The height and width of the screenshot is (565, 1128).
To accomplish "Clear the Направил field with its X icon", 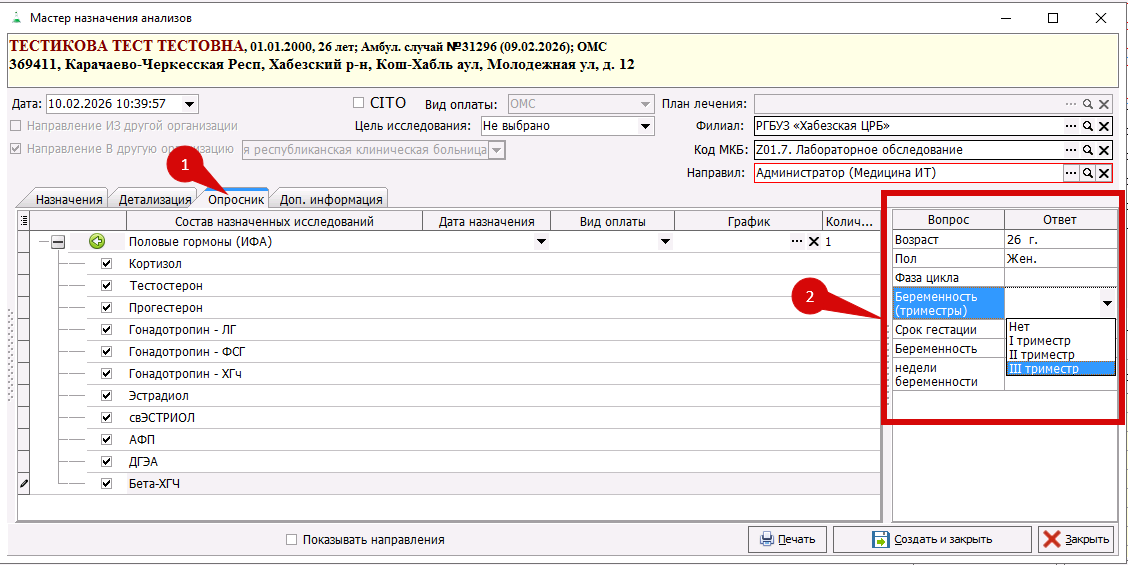I will coord(1104,173).
